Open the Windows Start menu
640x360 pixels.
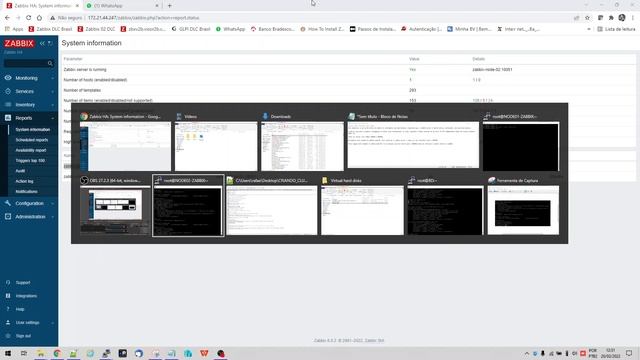tap(8, 353)
